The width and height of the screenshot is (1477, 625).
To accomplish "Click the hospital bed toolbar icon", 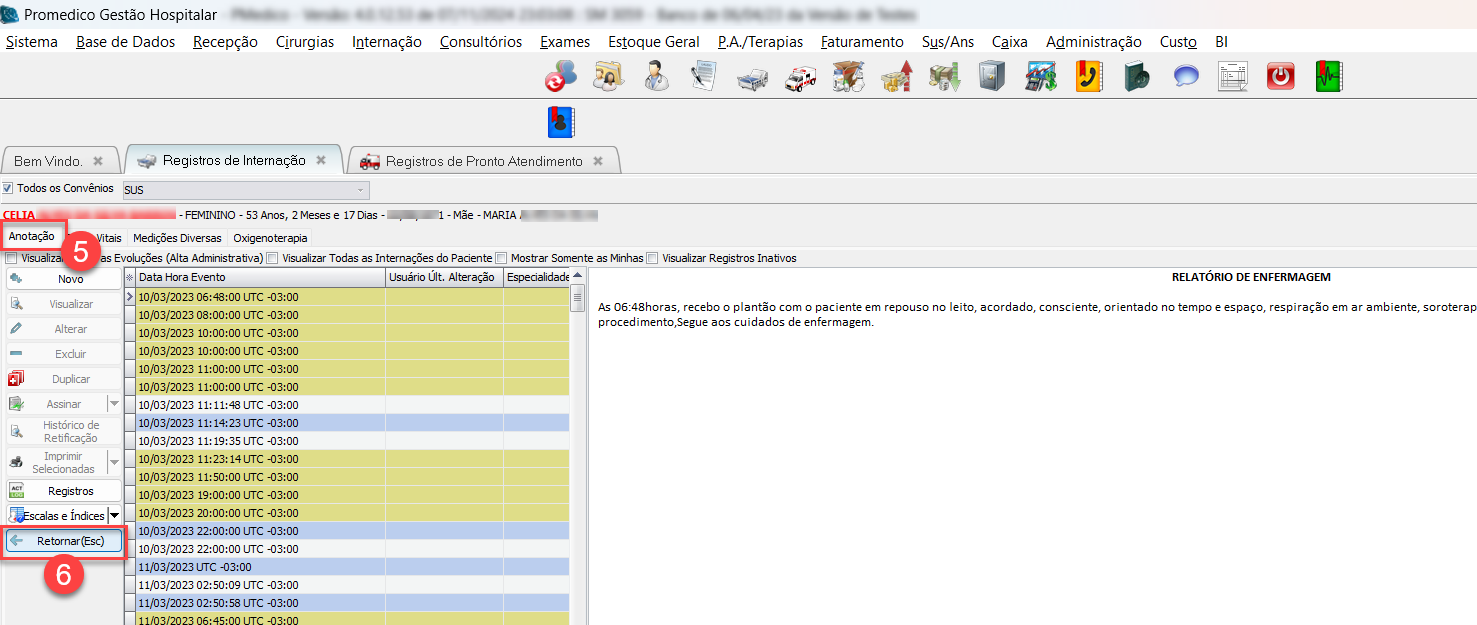I will tap(752, 77).
